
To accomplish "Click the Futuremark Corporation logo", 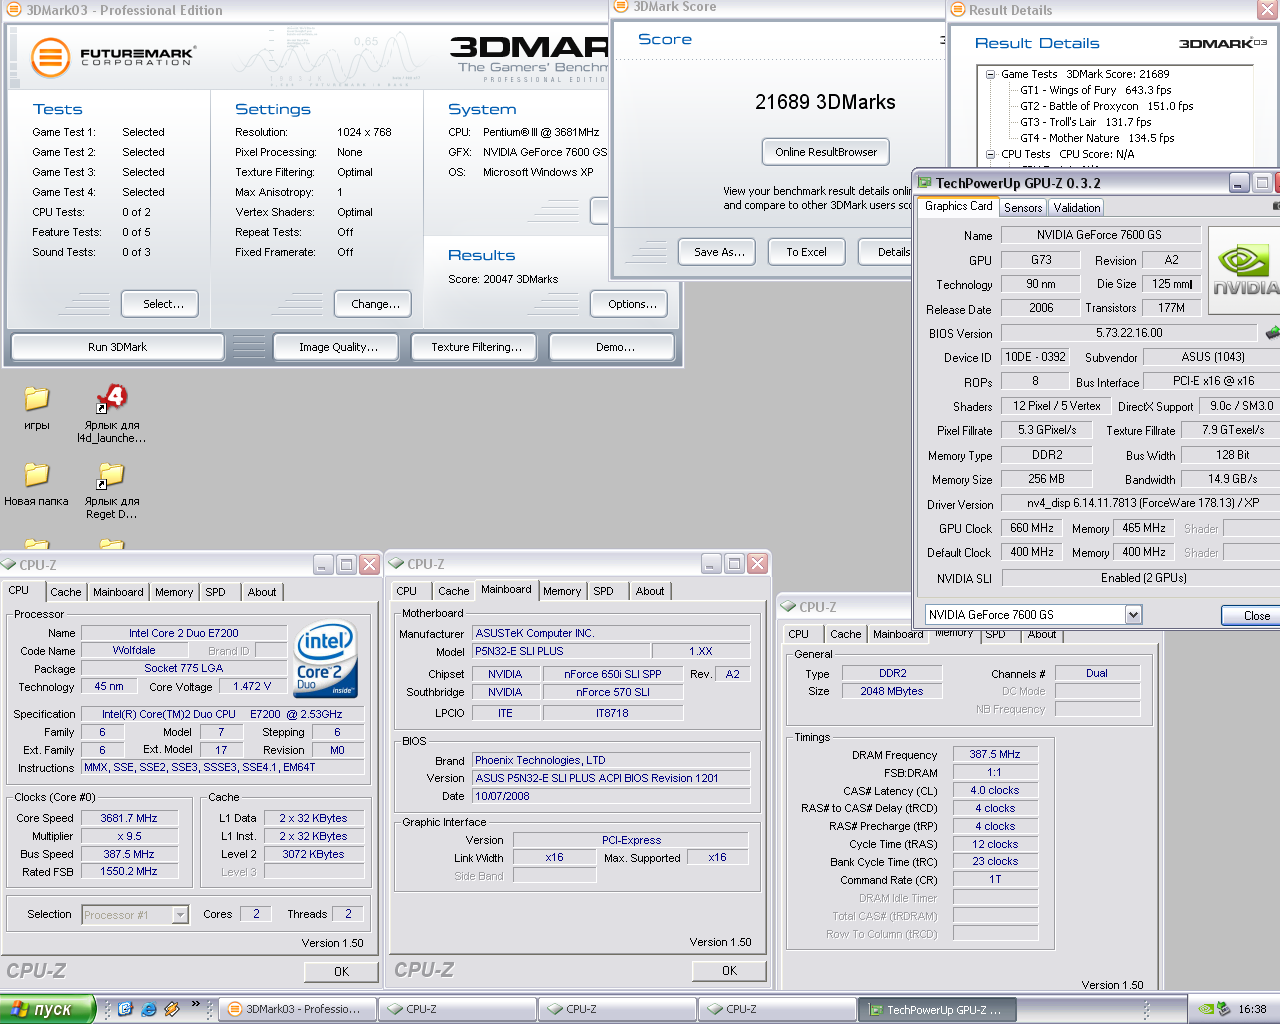I will point(113,57).
